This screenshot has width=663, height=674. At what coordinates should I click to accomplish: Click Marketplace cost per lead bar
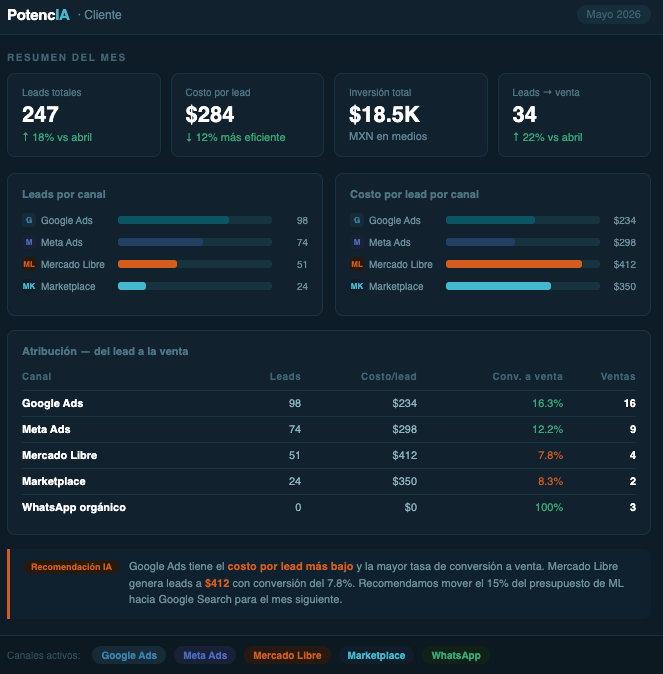click(x=523, y=286)
